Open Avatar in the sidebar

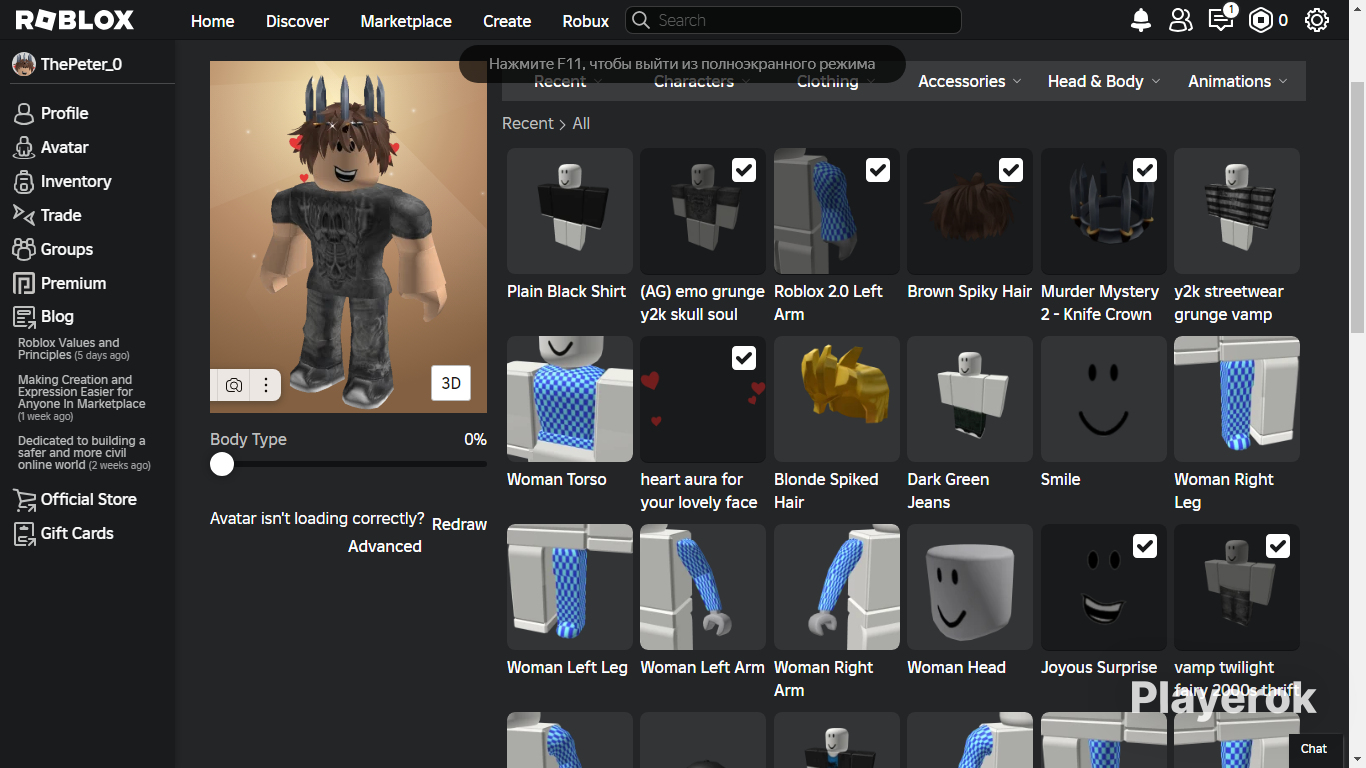(x=64, y=147)
